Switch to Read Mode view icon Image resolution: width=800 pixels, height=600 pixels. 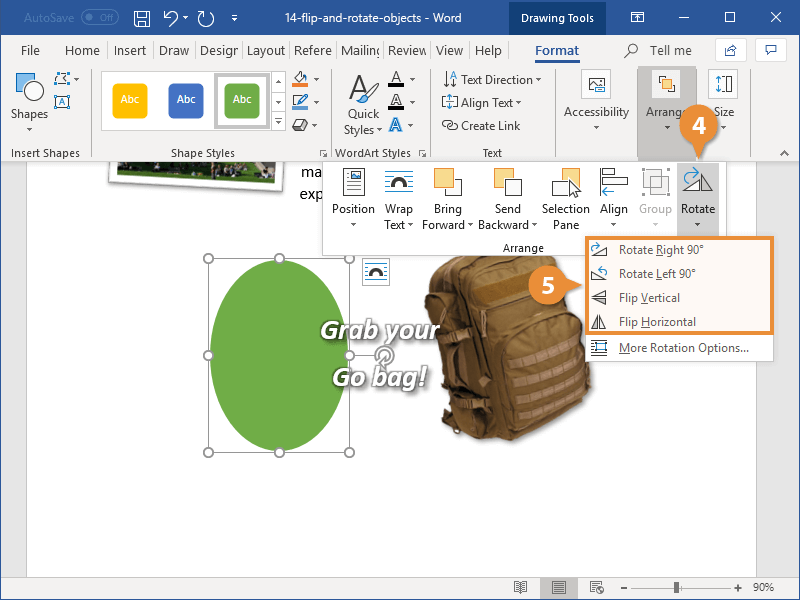pyautogui.click(x=520, y=587)
